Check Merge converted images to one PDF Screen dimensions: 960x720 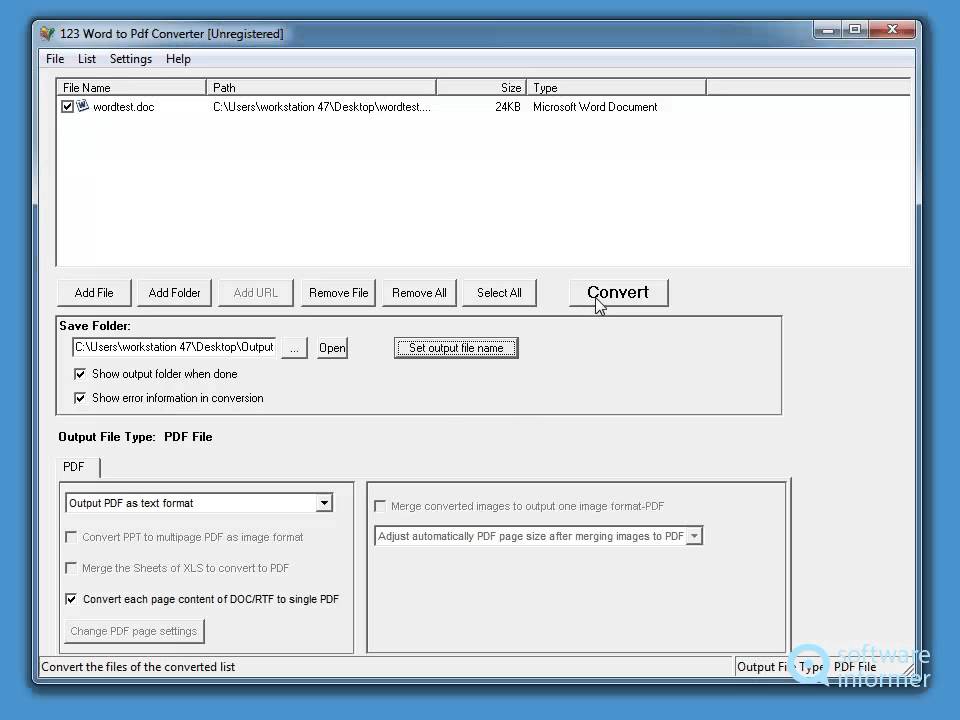[x=380, y=506]
